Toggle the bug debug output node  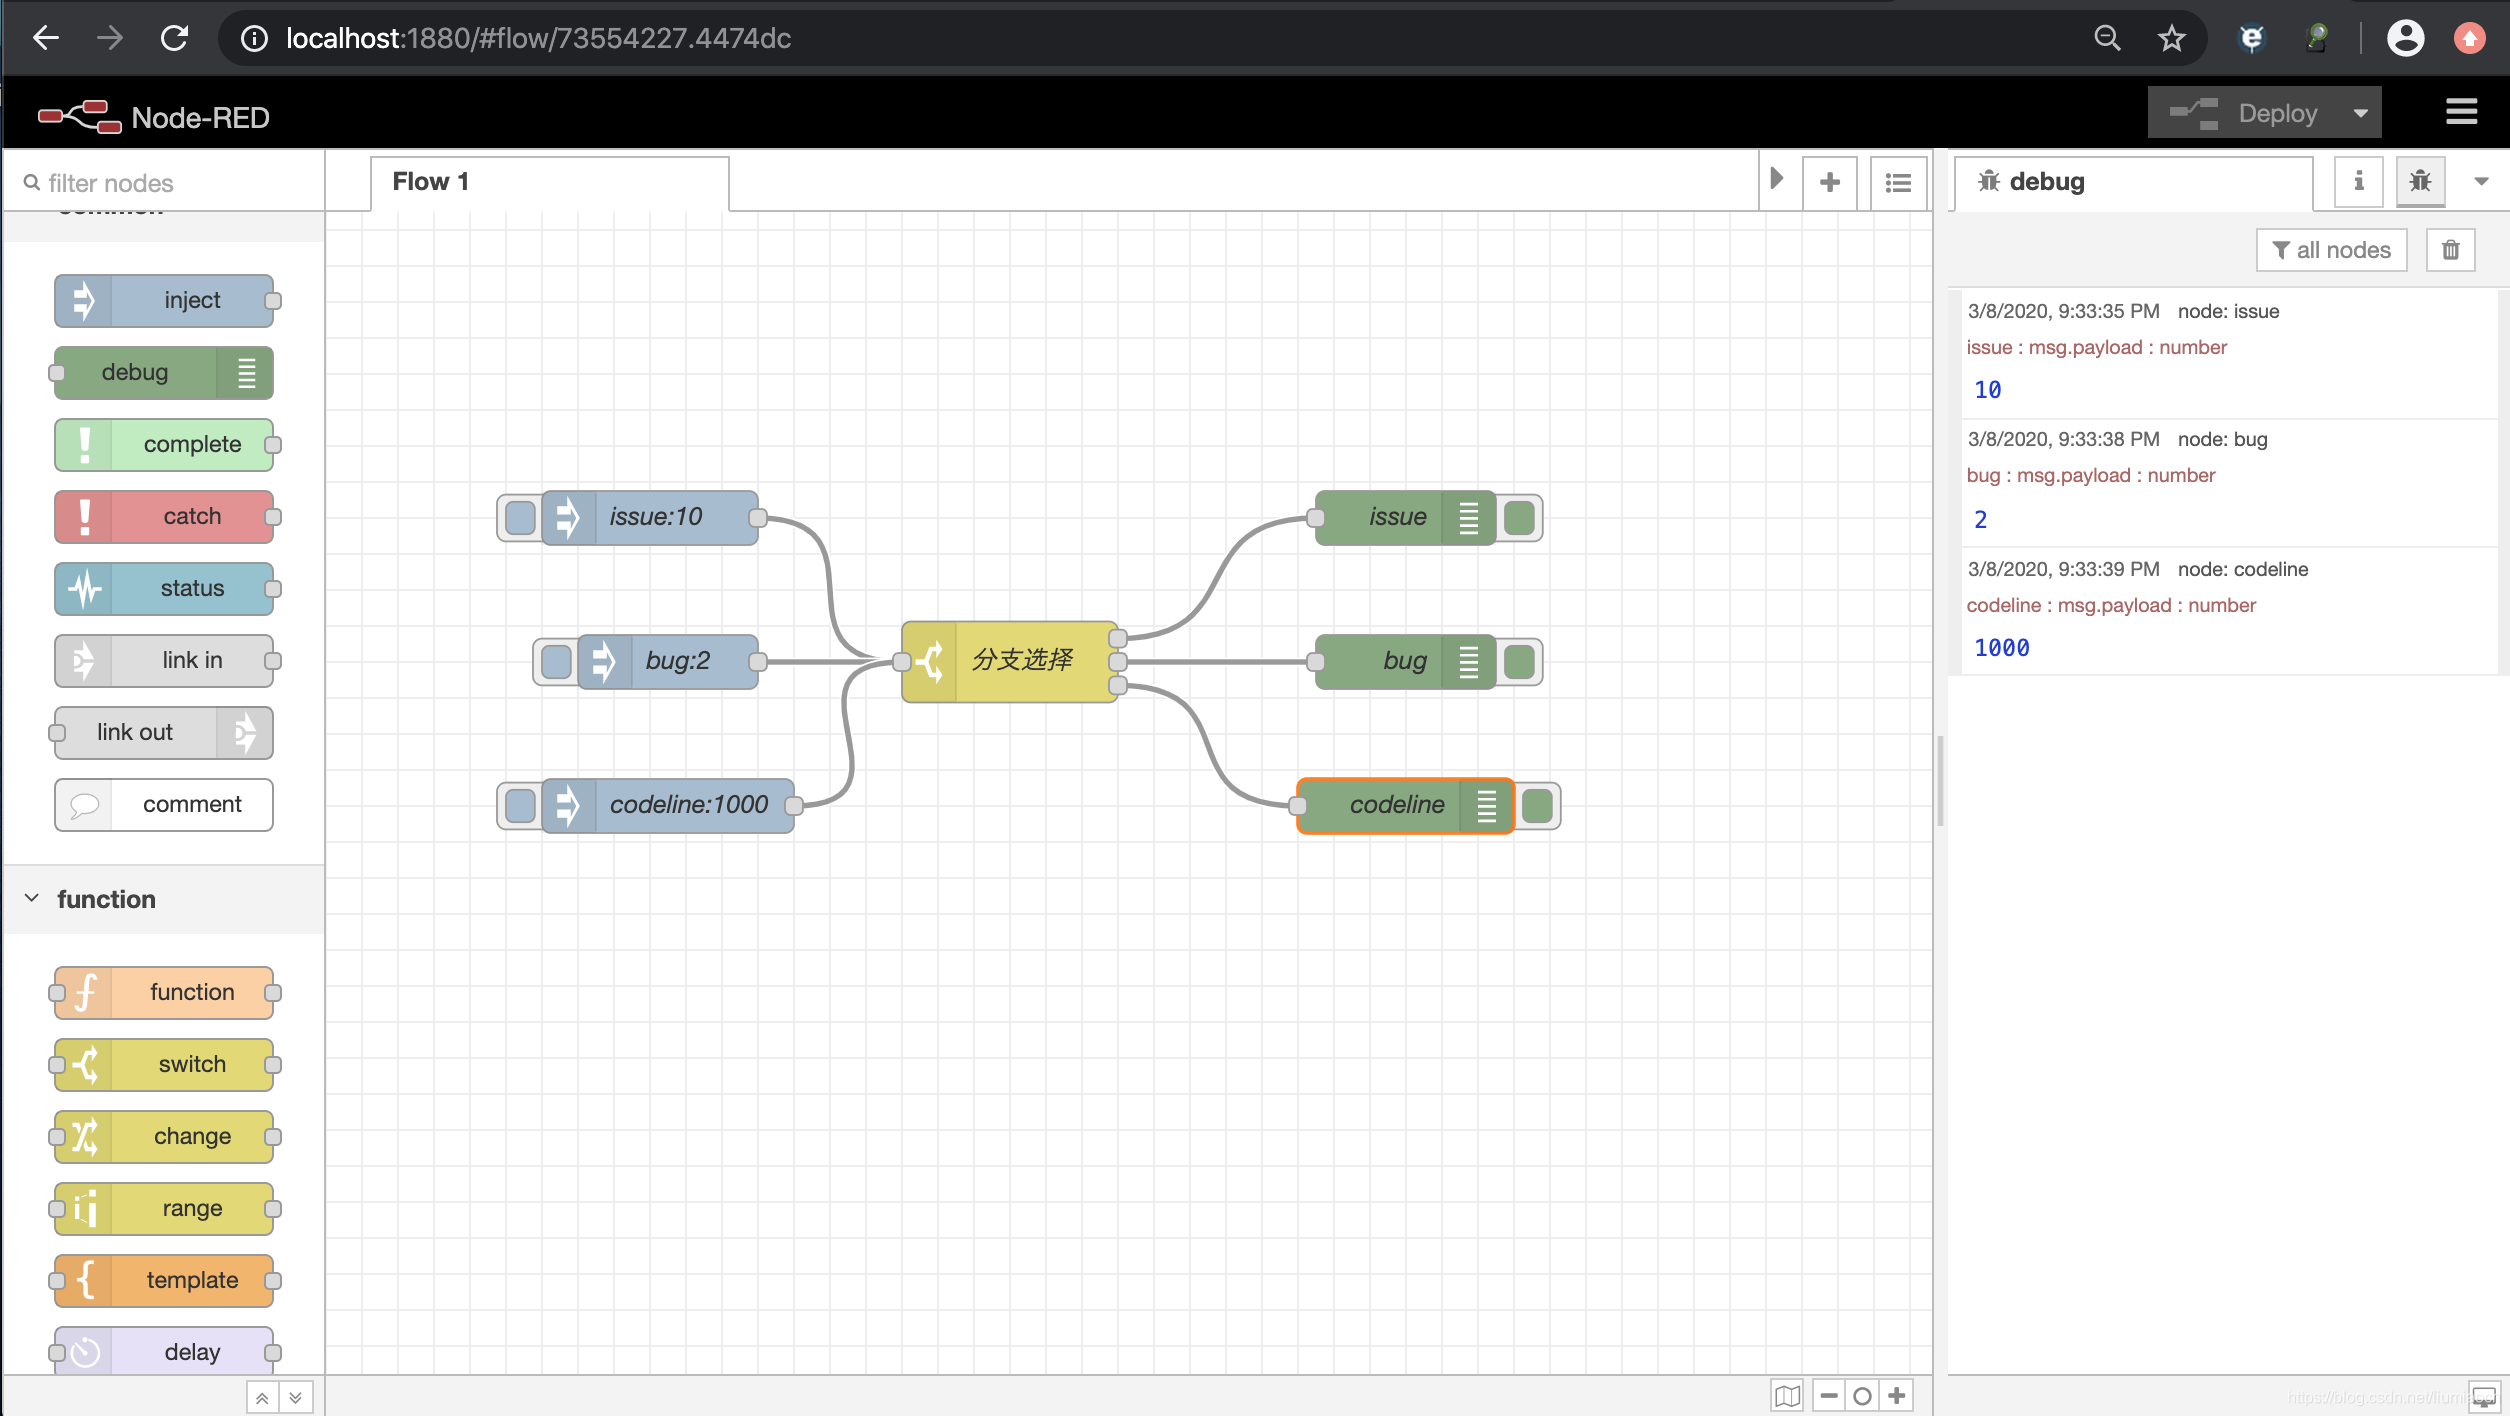(1519, 661)
